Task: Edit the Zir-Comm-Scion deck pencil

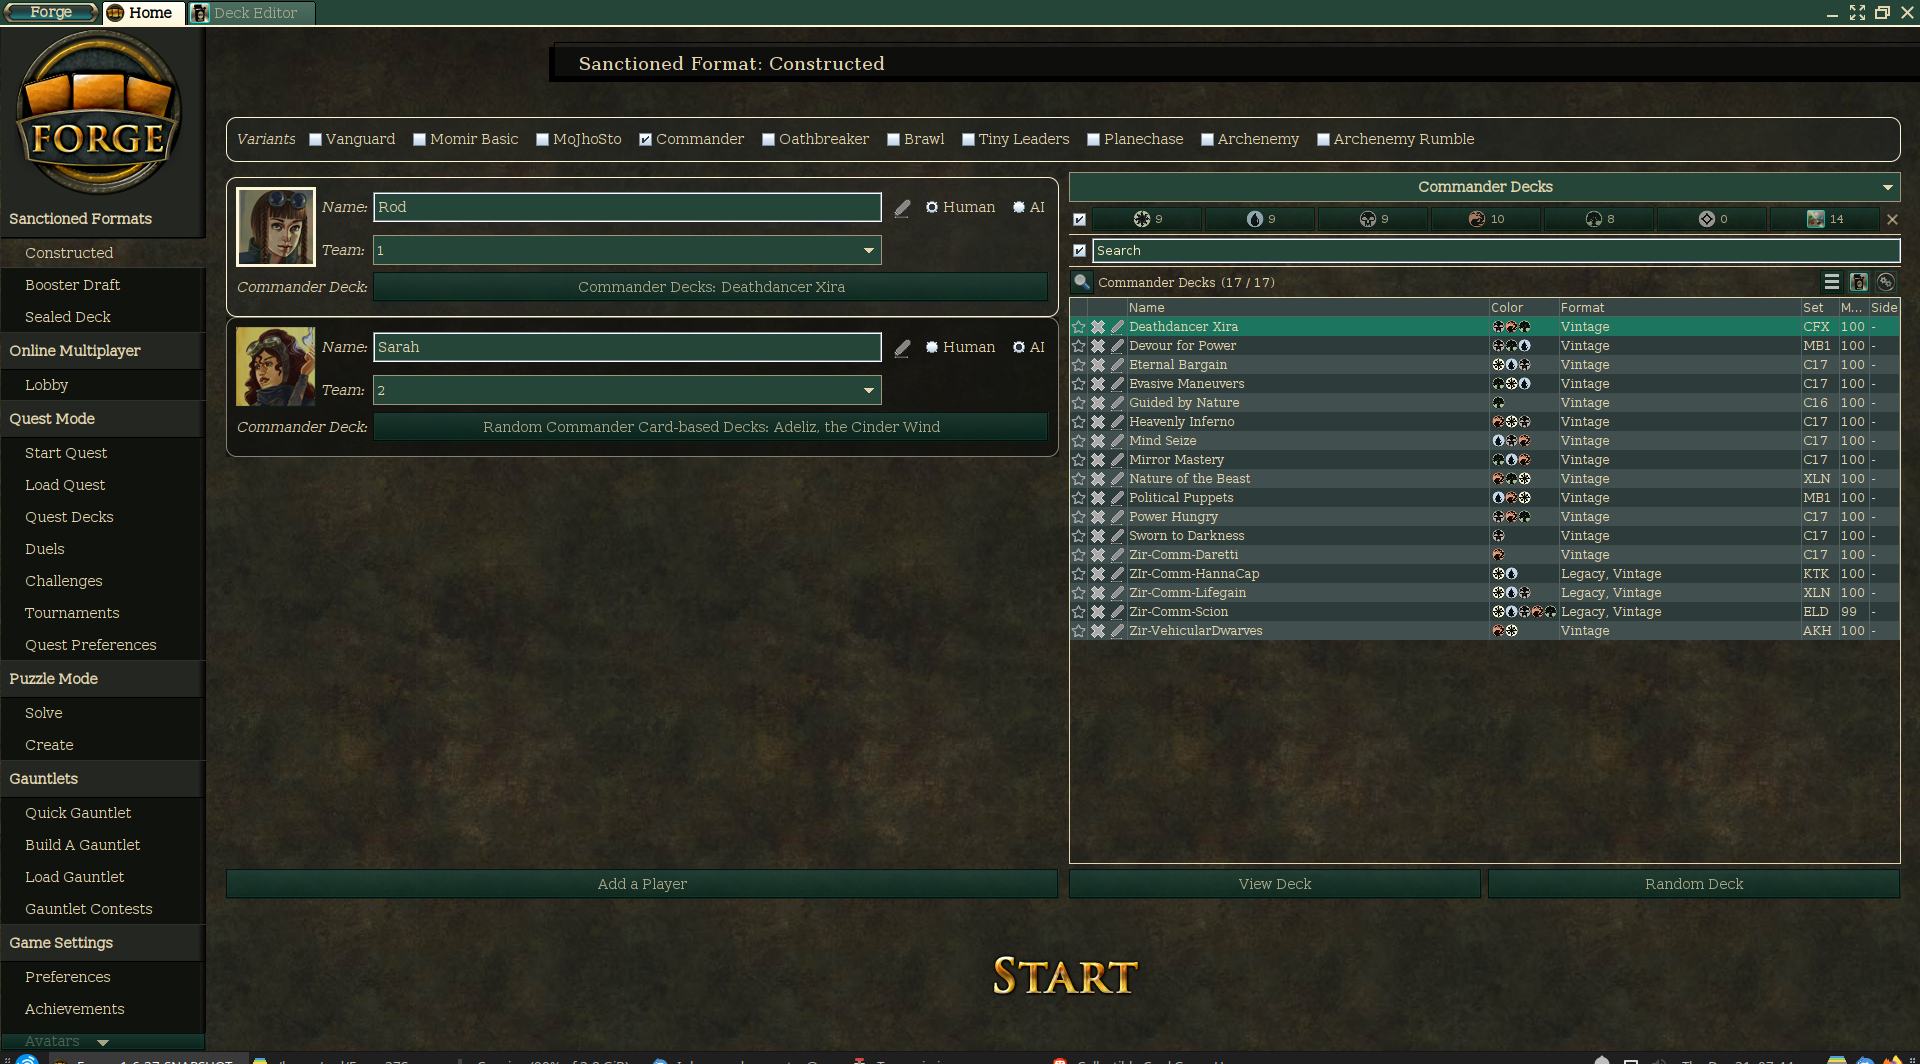Action: [1117, 612]
